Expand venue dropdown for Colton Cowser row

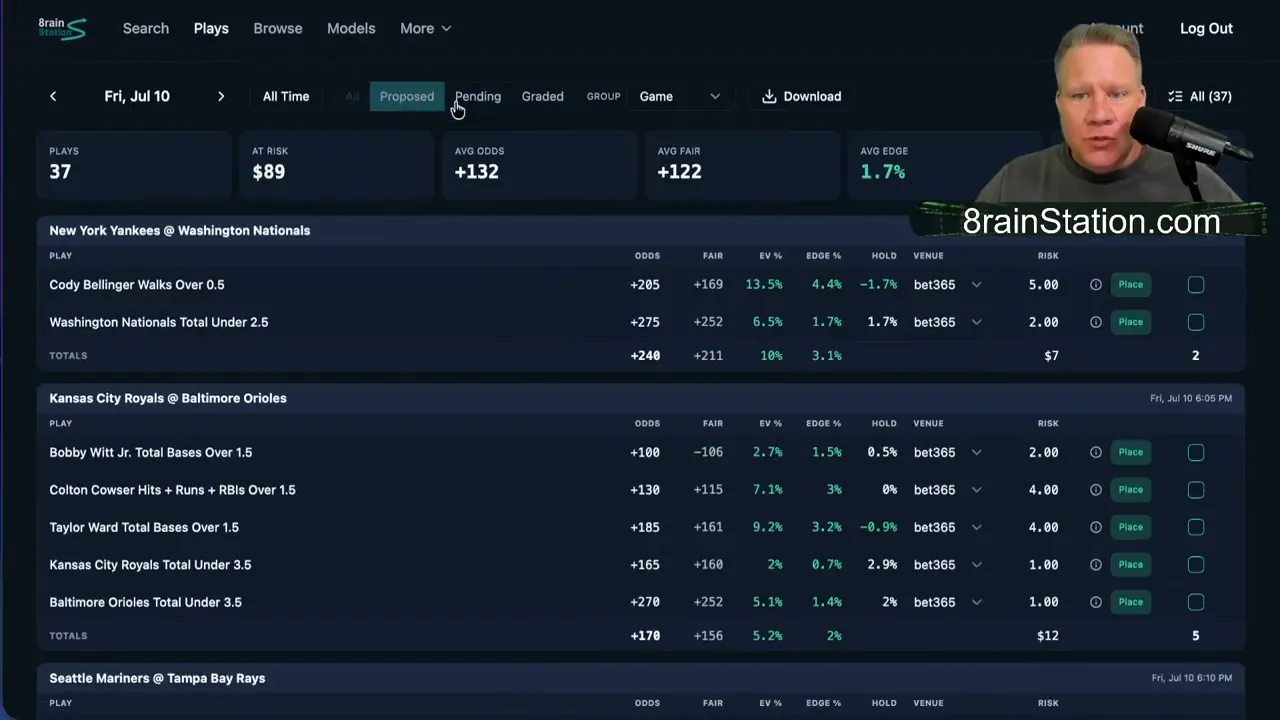[x=976, y=490]
